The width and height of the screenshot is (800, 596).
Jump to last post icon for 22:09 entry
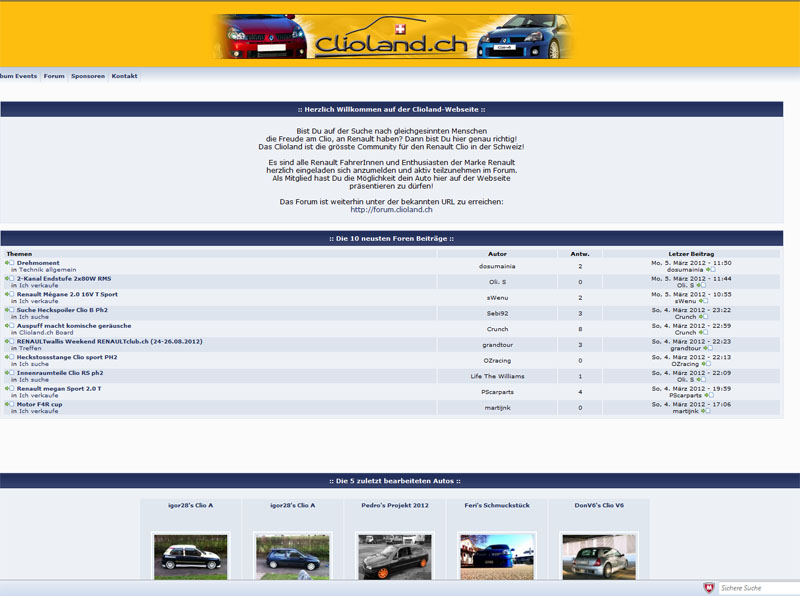702,380
